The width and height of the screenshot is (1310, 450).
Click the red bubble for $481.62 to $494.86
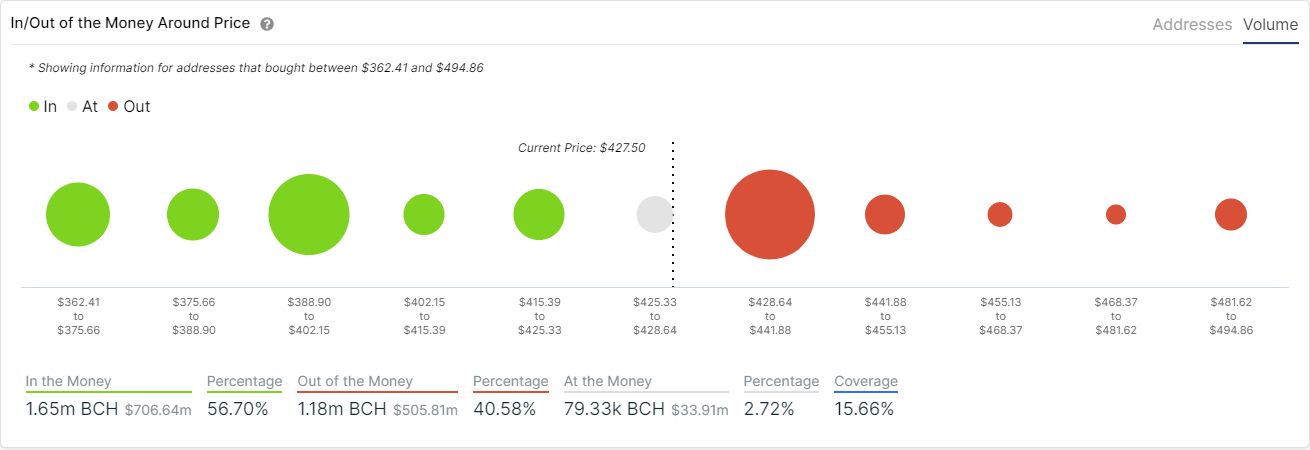(x=1231, y=215)
